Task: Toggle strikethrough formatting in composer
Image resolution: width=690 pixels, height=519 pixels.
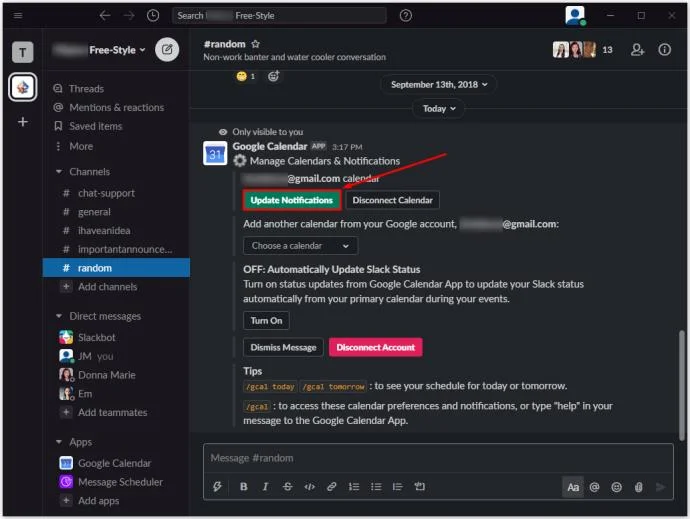Action: point(287,486)
